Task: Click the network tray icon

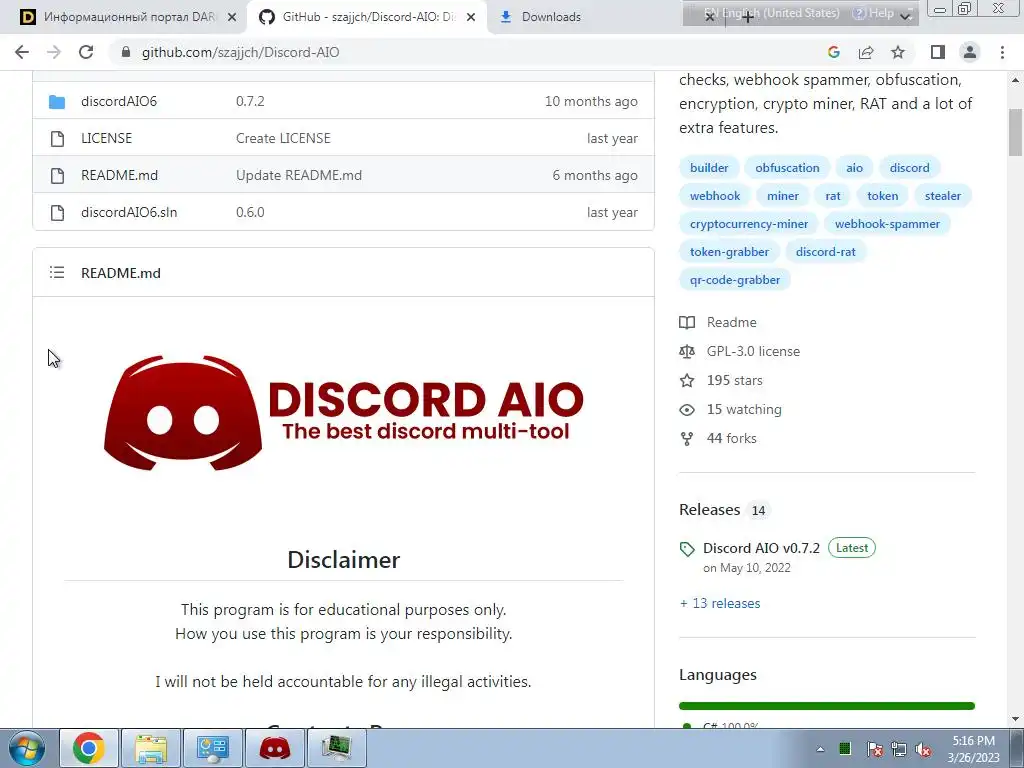Action: coord(899,749)
